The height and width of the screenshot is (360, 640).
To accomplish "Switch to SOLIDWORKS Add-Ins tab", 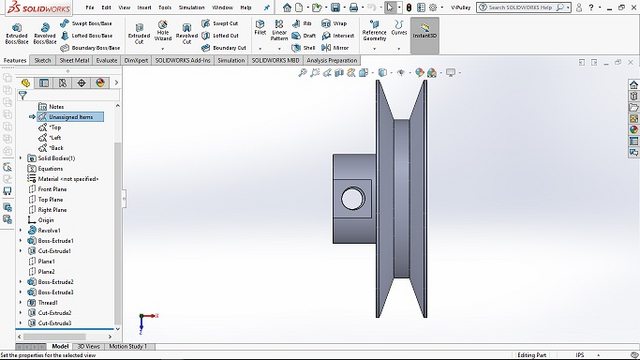I will 183,60.
